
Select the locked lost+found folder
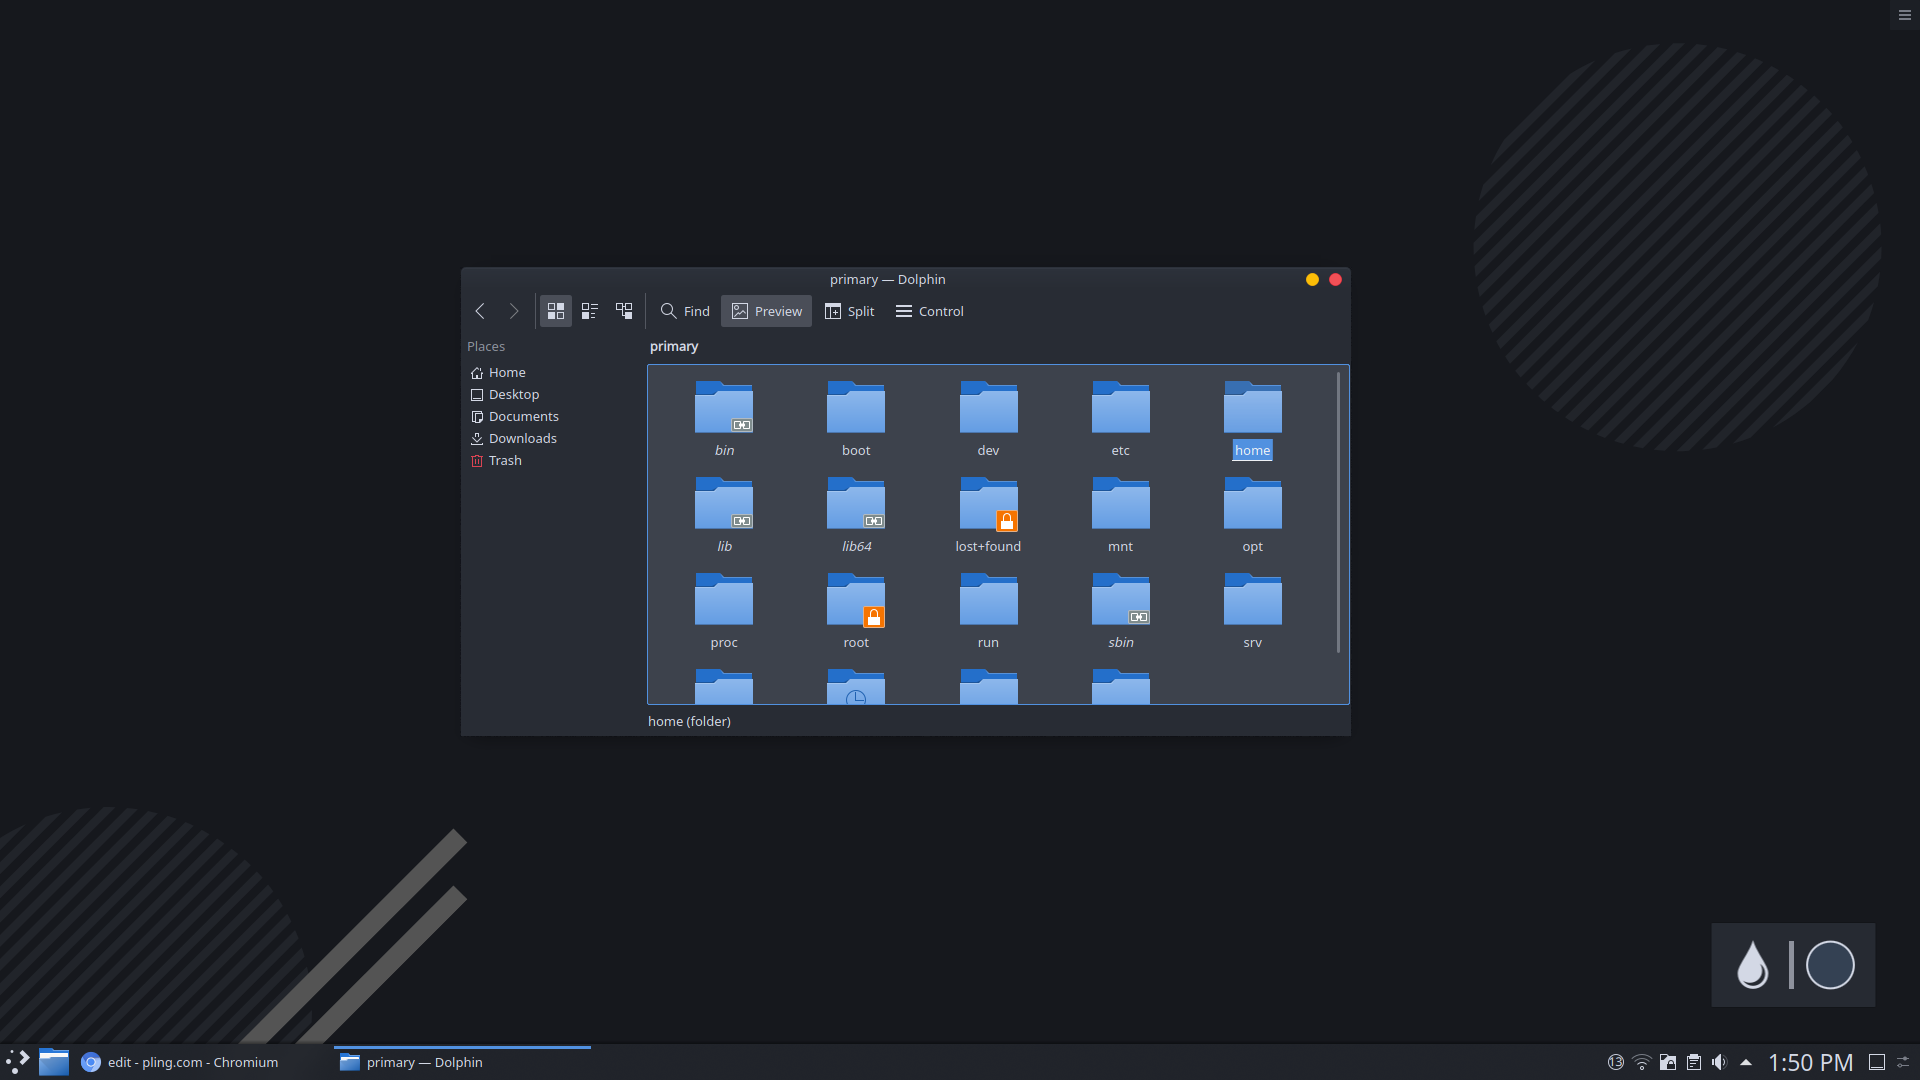click(x=988, y=503)
